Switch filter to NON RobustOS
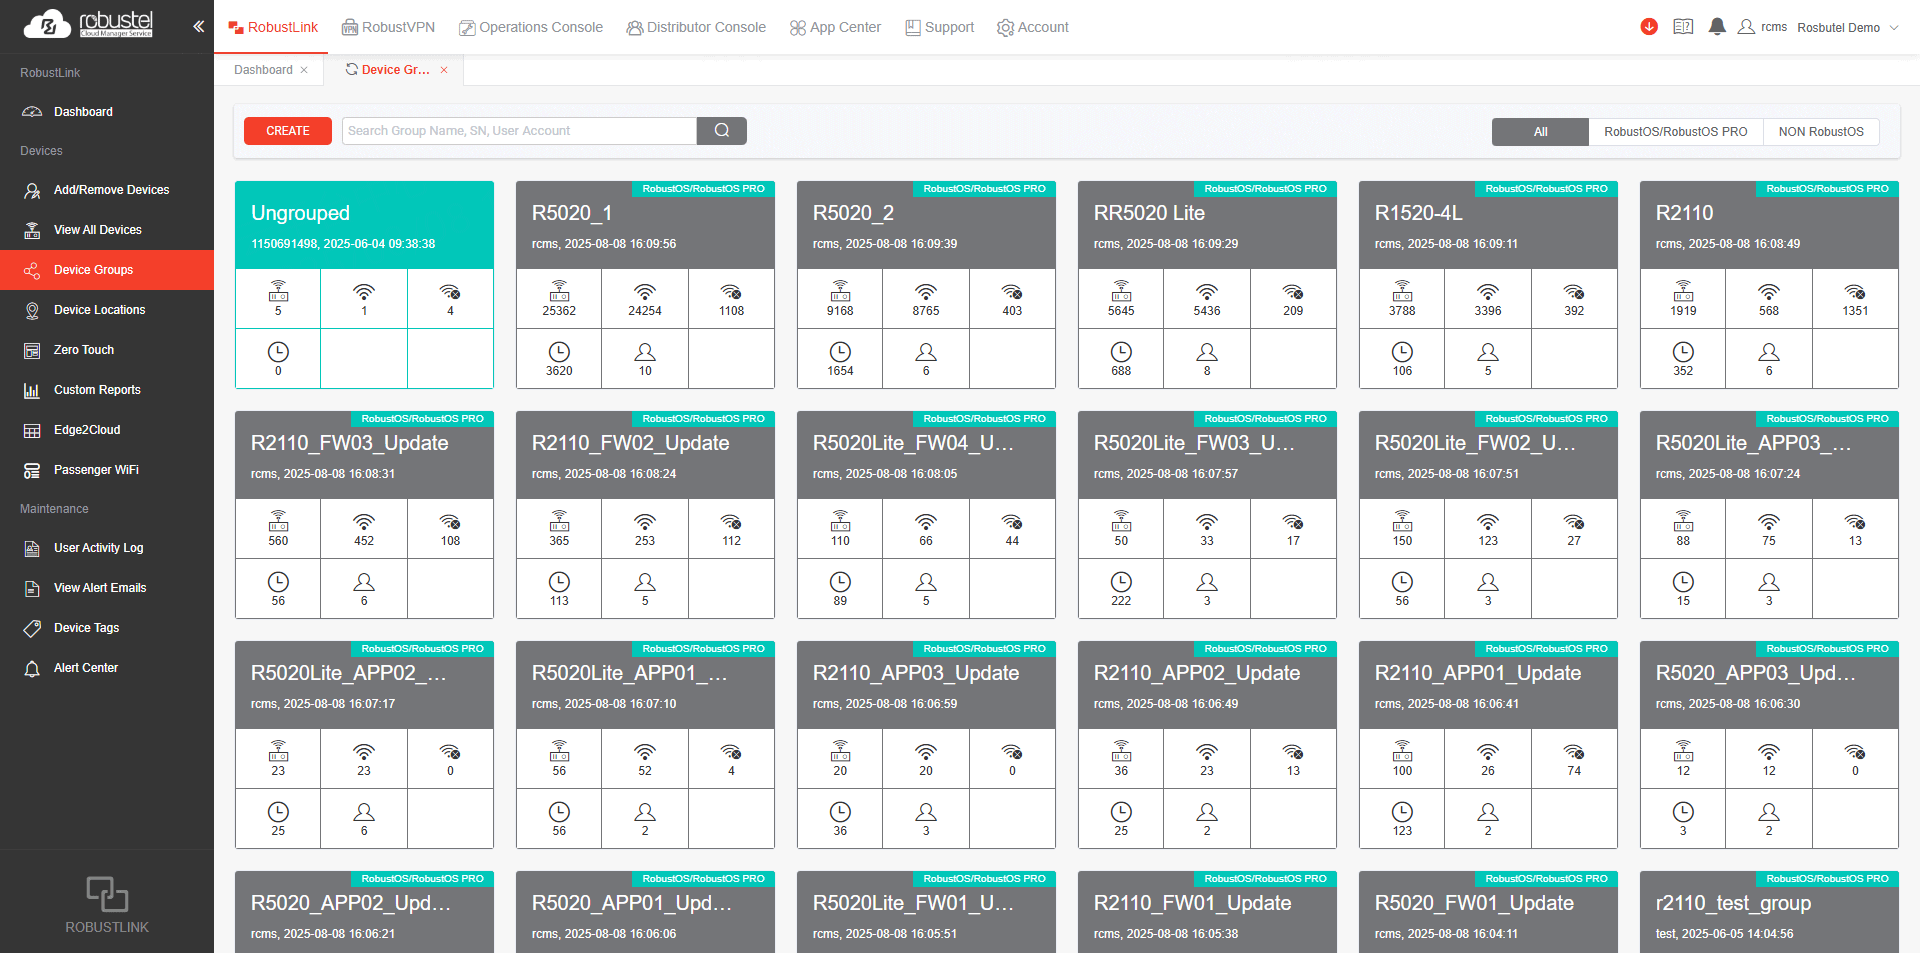Viewport: 1920px width, 953px height. coord(1820,132)
